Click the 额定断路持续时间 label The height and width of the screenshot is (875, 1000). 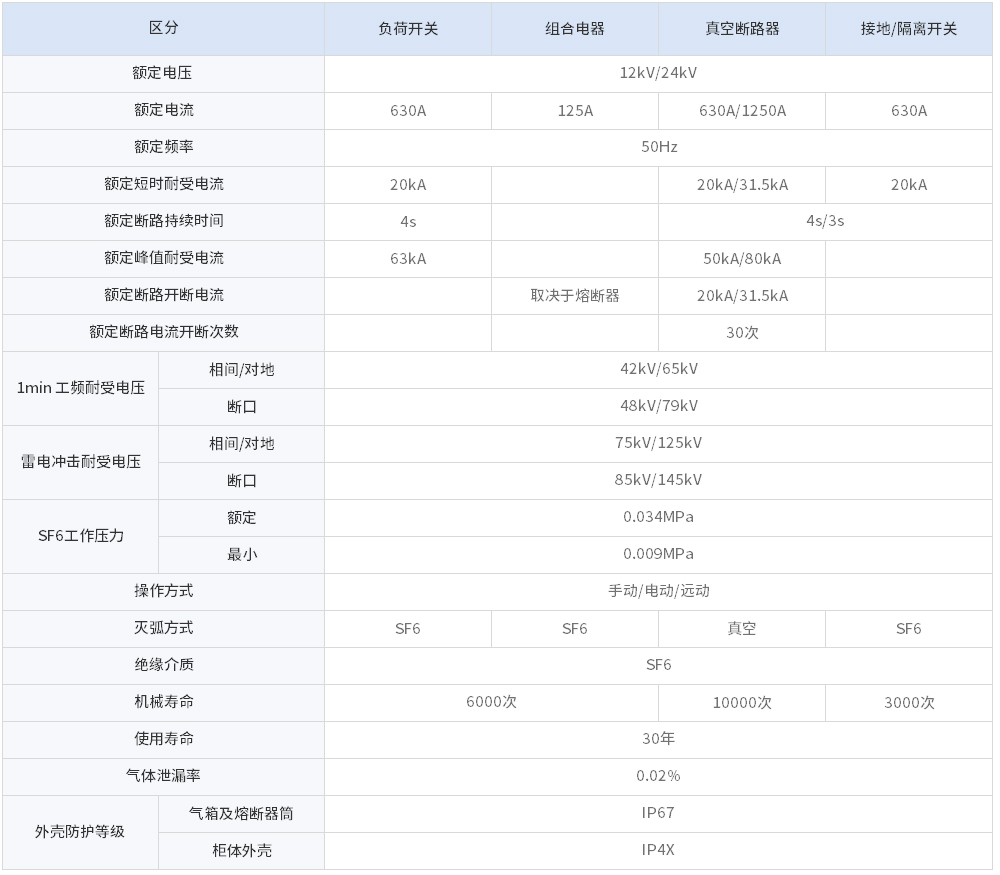163,221
